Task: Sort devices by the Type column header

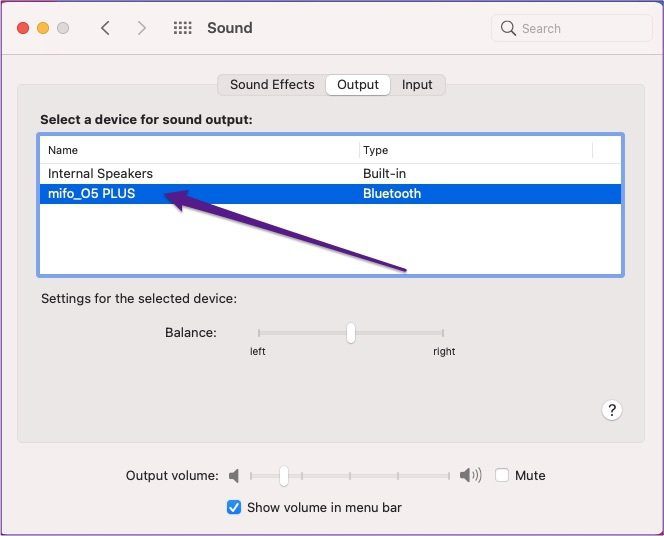Action: click(x=476, y=150)
